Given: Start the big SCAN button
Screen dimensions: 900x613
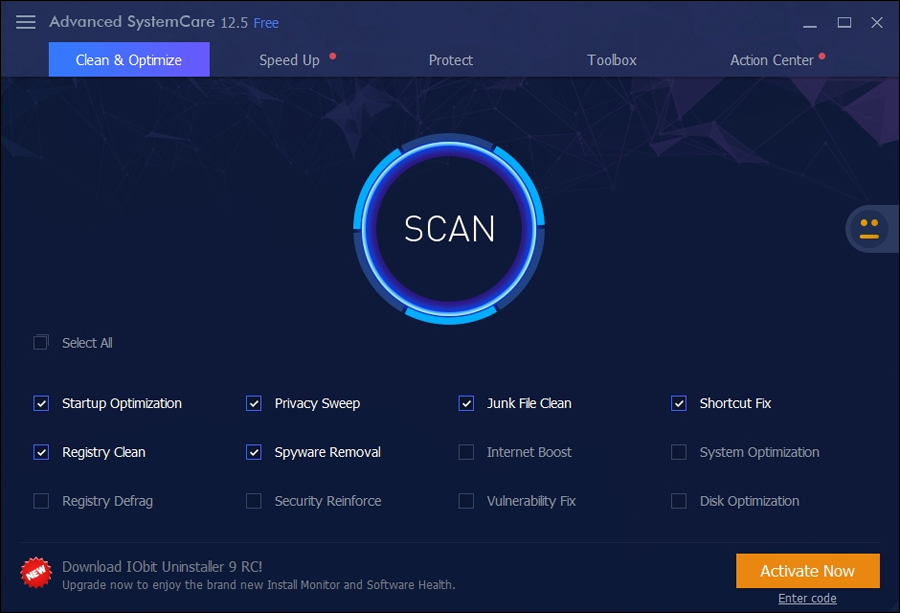Looking at the screenshot, I should [449, 228].
